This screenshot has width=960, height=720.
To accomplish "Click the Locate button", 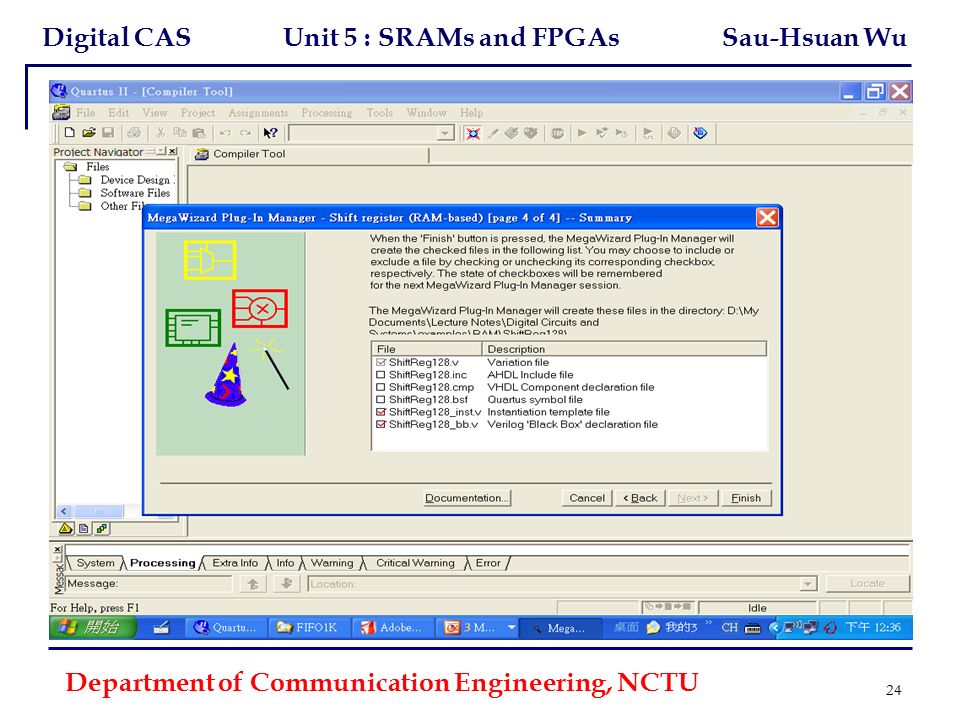I will pos(867,583).
